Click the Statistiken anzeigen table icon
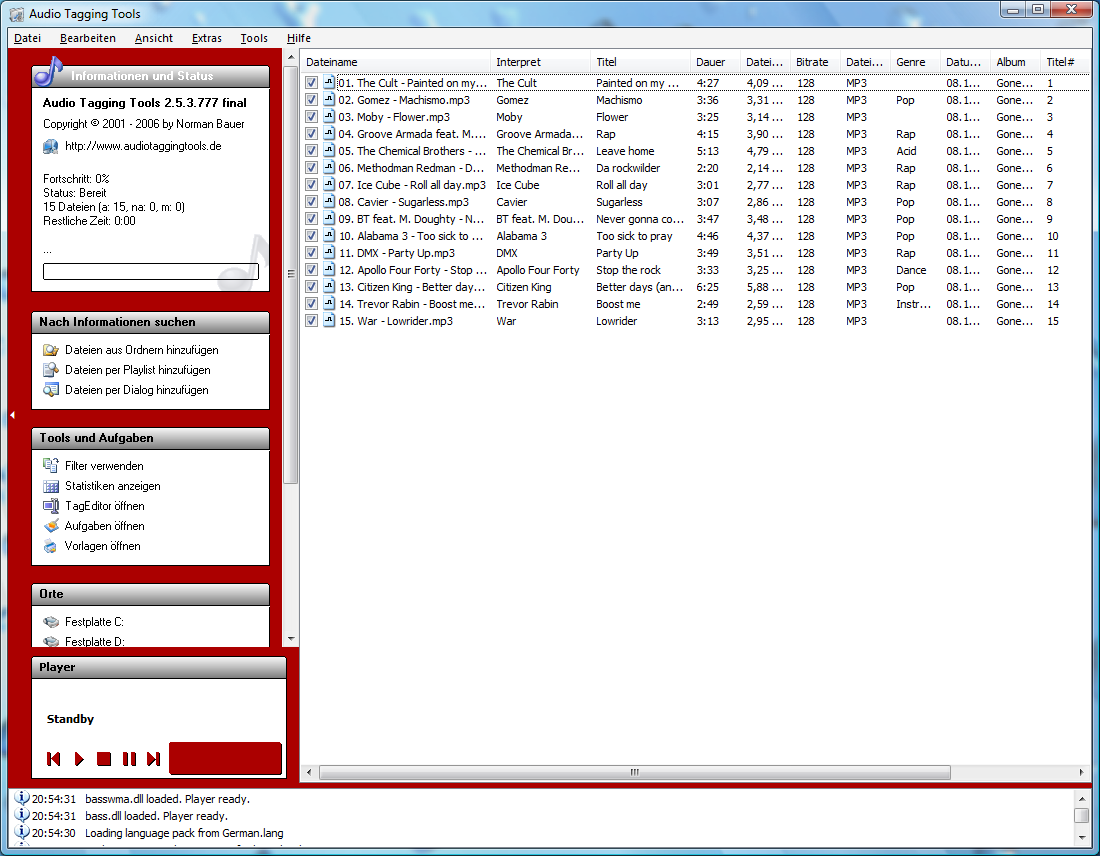The image size is (1100, 856). point(51,486)
